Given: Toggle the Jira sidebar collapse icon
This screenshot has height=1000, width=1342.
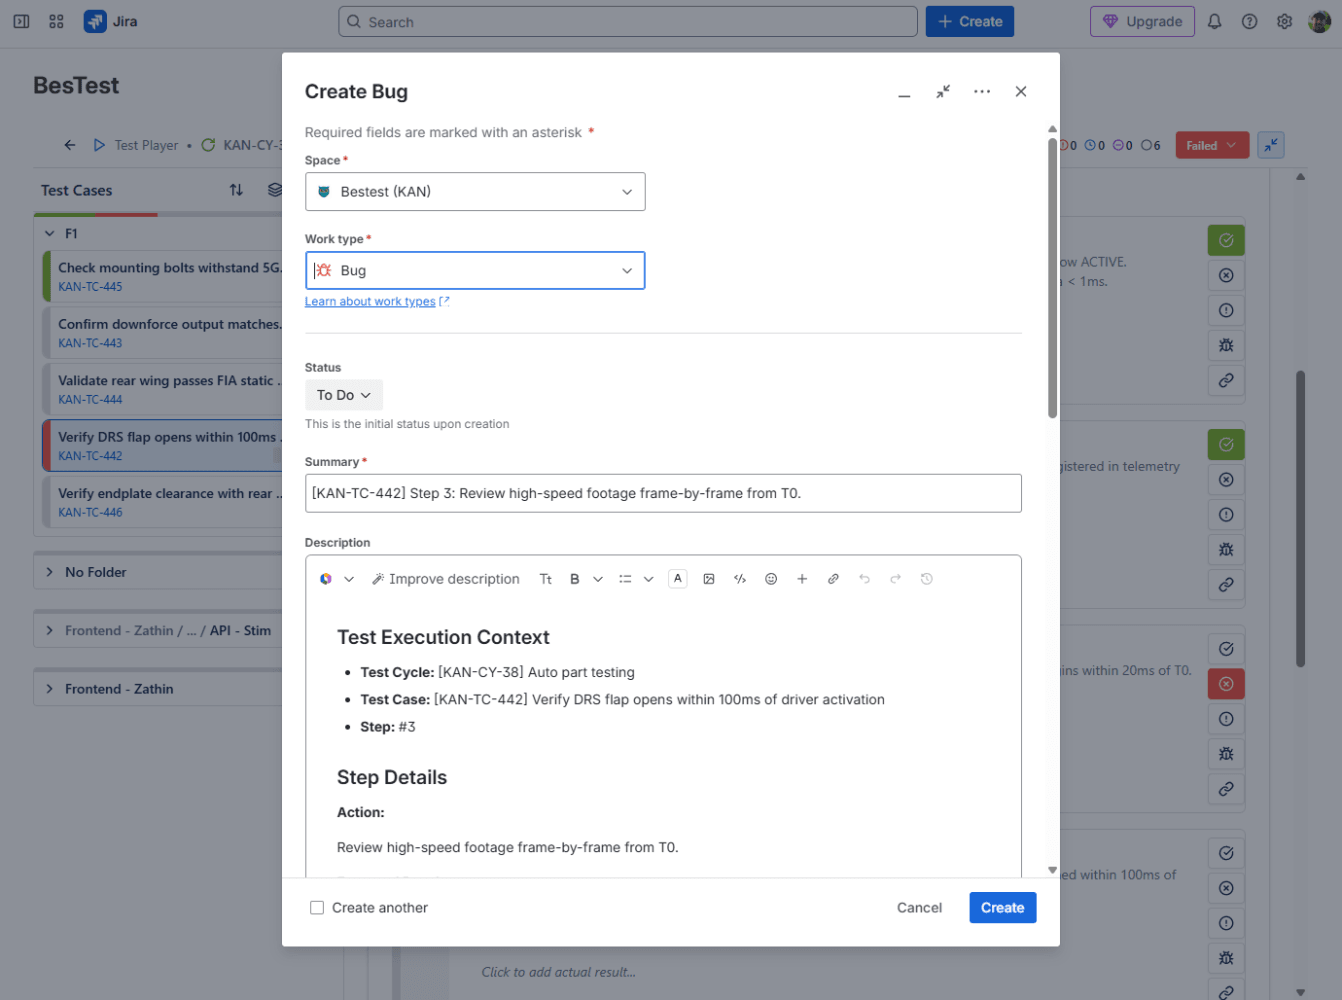Looking at the screenshot, I should click(21, 21).
